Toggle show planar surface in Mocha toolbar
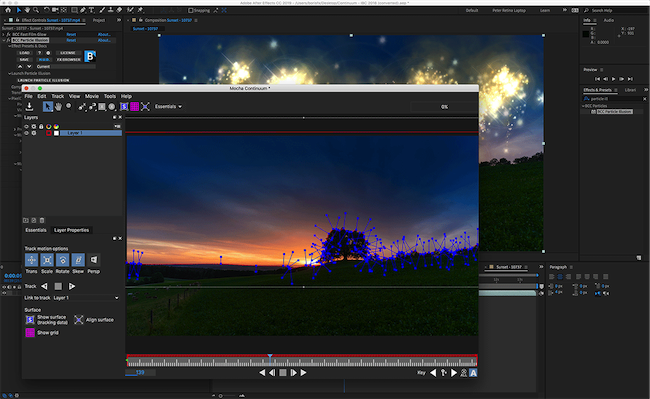The image size is (650, 399). 124,107
